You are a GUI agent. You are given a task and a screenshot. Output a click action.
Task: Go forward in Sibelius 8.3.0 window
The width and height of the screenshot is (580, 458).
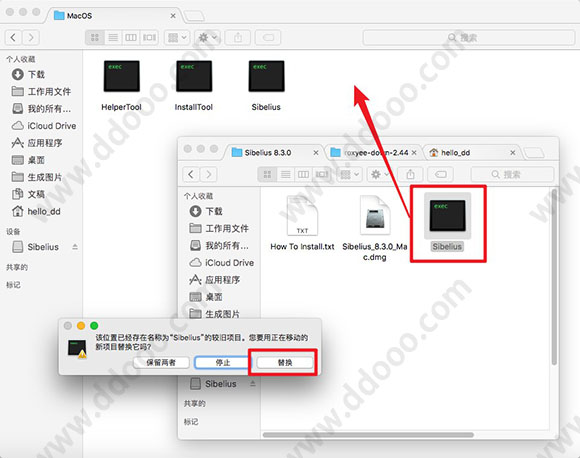[208, 174]
